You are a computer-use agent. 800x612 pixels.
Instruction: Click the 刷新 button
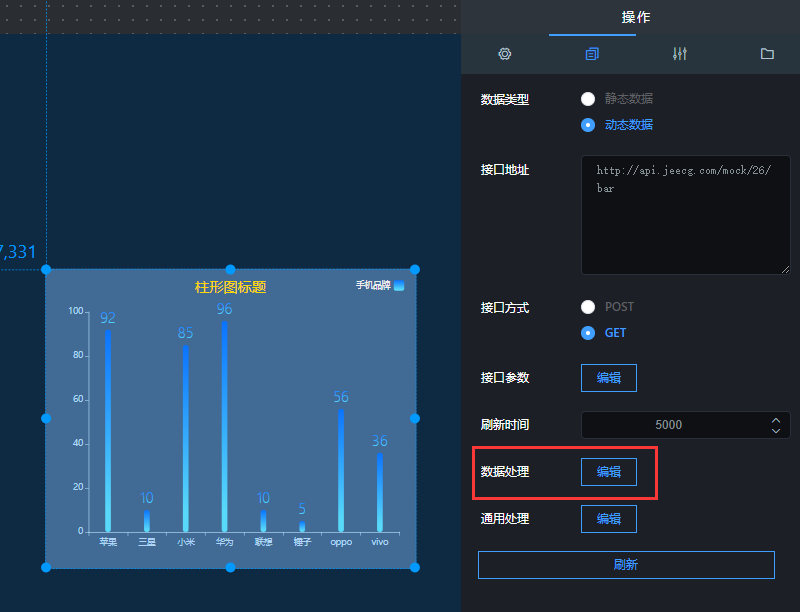(626, 565)
